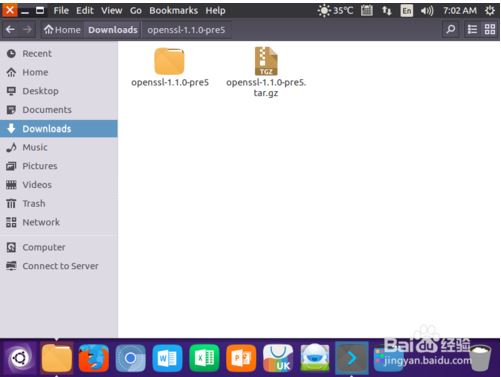Open the View menu

(x=112, y=11)
